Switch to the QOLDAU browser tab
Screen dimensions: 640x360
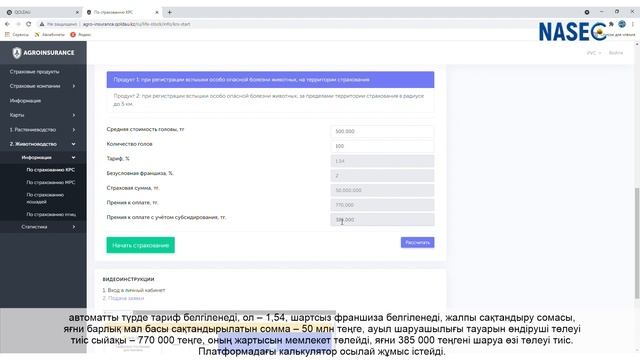(x=42, y=12)
